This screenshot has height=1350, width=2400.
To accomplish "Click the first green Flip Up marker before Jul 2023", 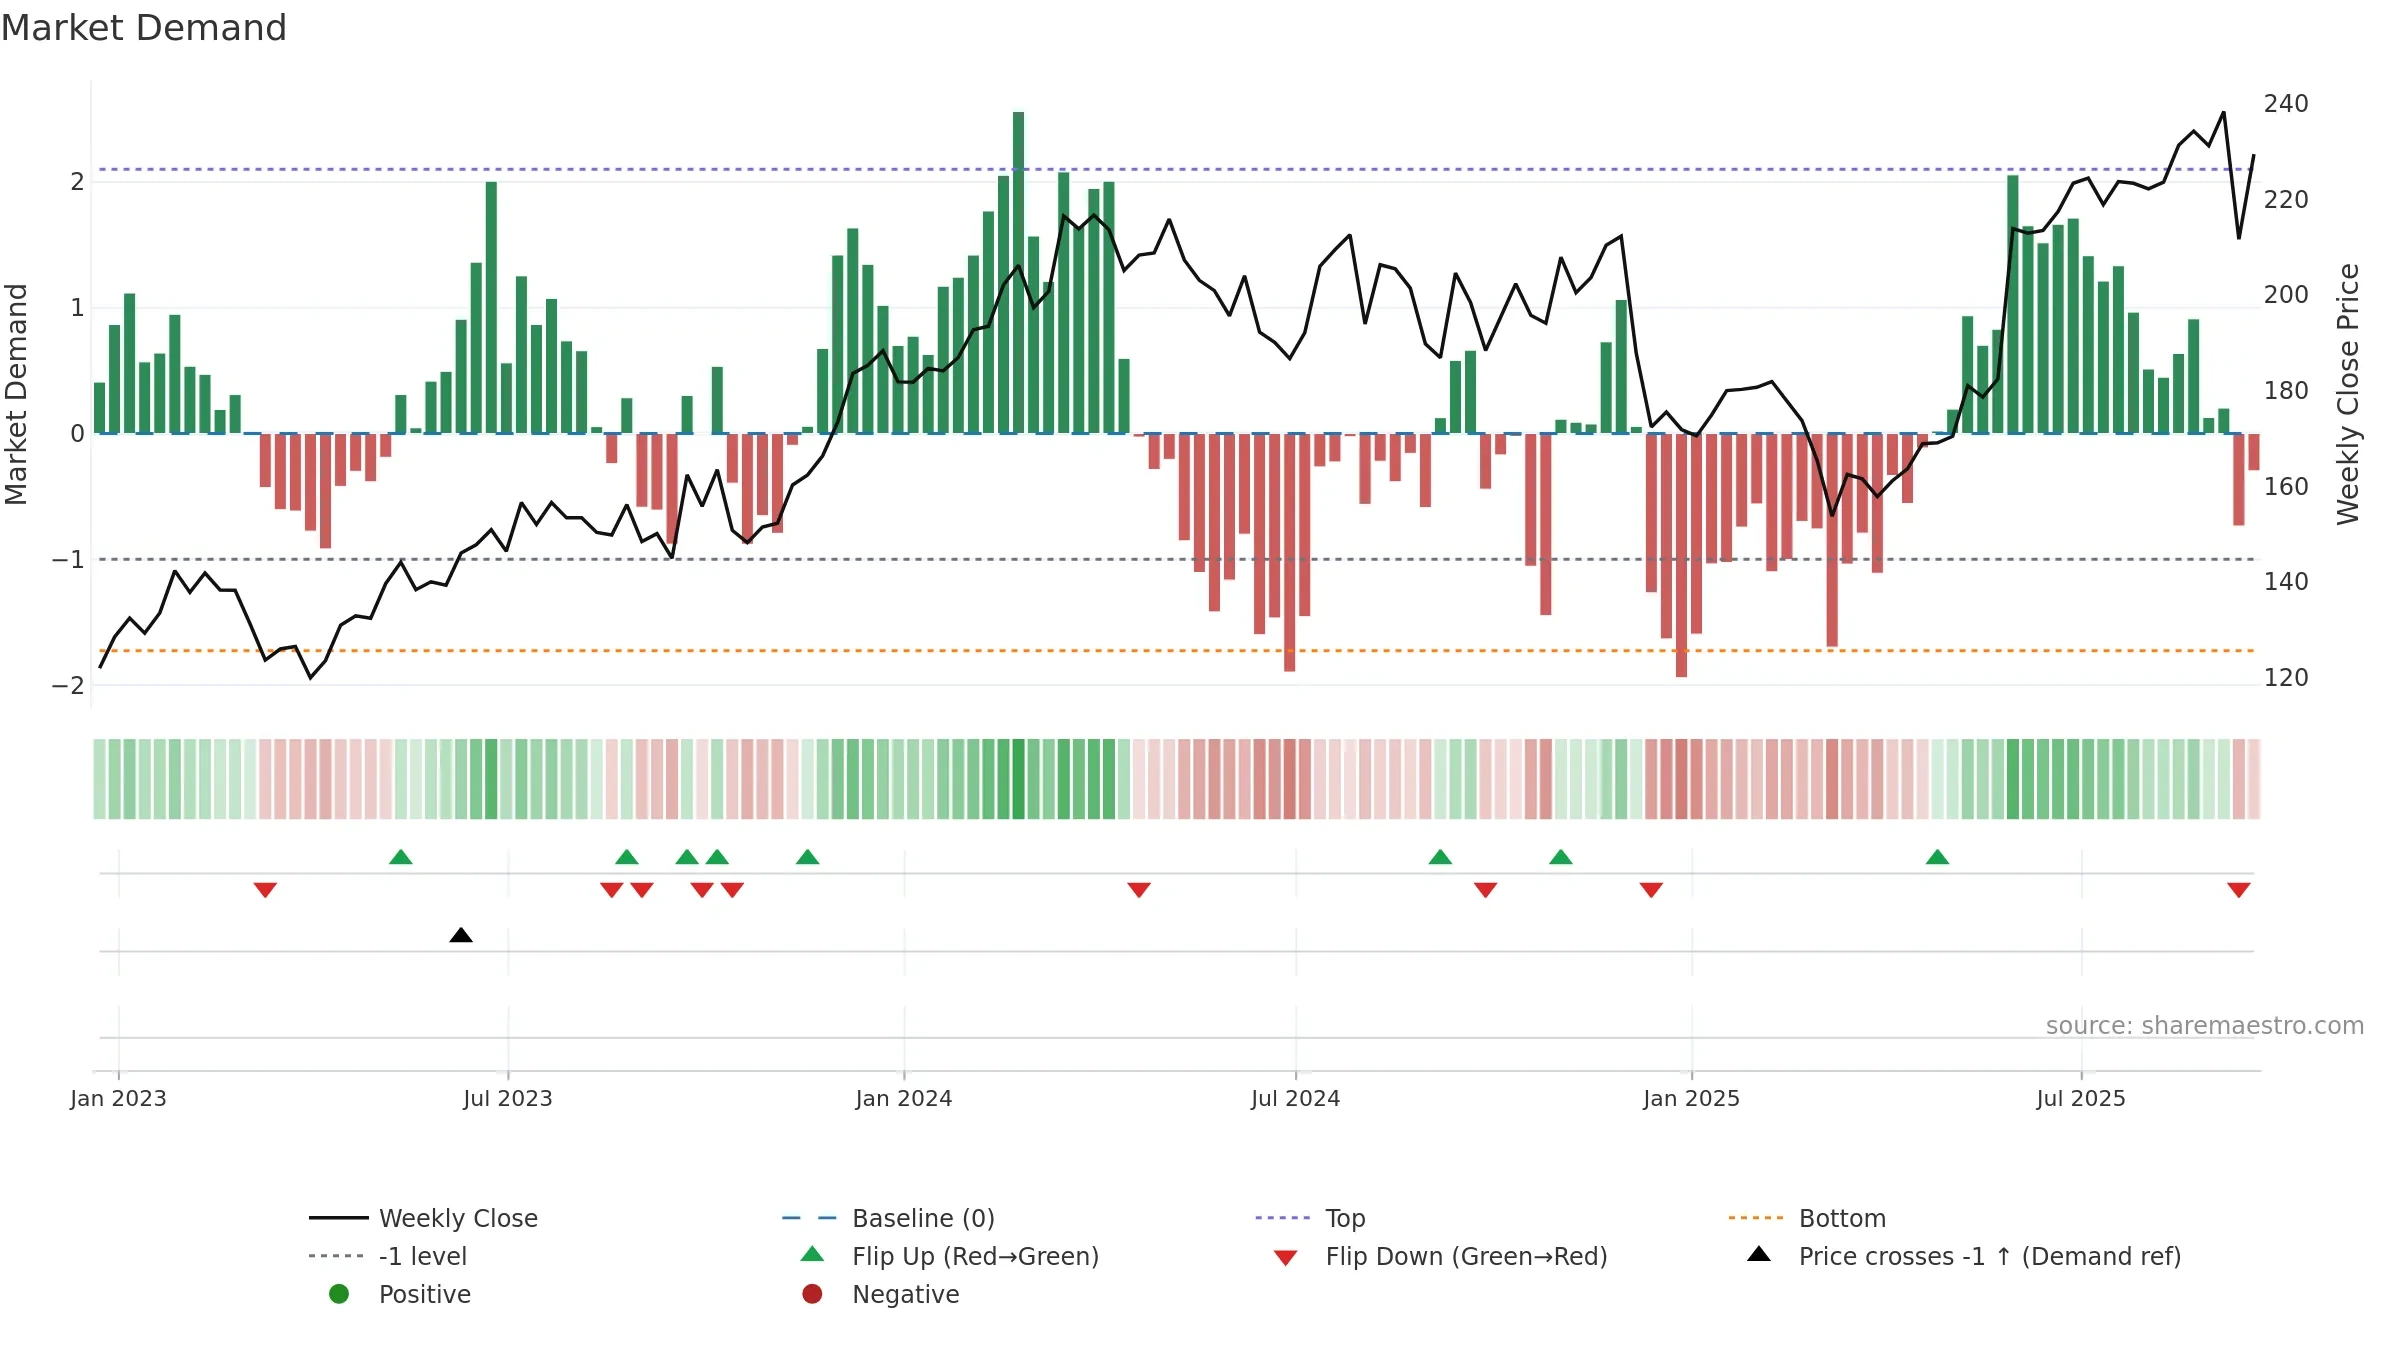I will coord(401,857).
